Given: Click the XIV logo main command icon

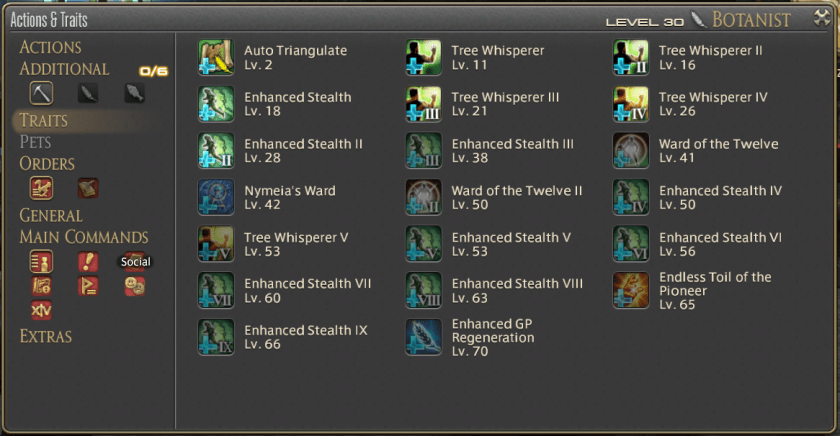Looking at the screenshot, I should point(41,310).
